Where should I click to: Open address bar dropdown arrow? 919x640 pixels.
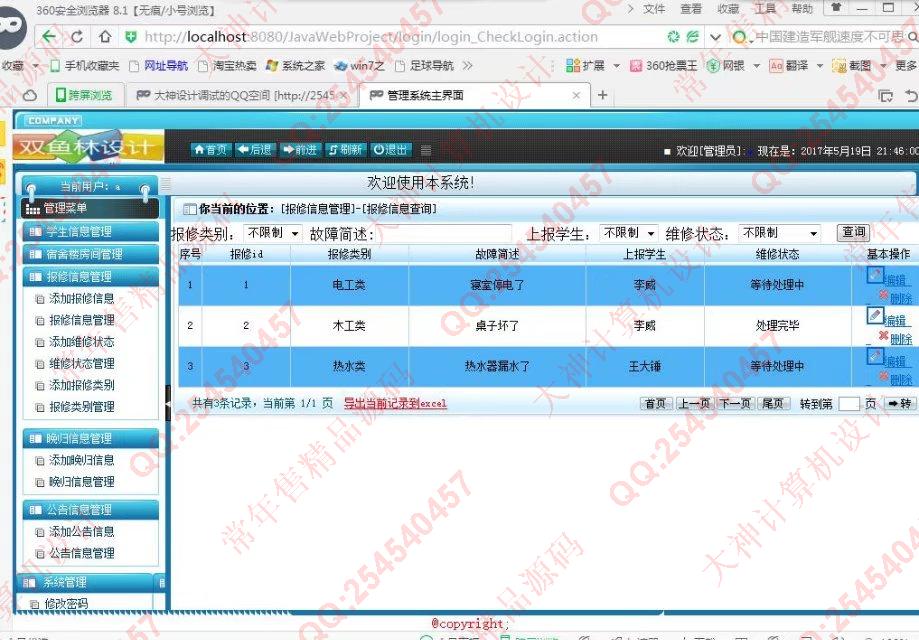[x=715, y=37]
